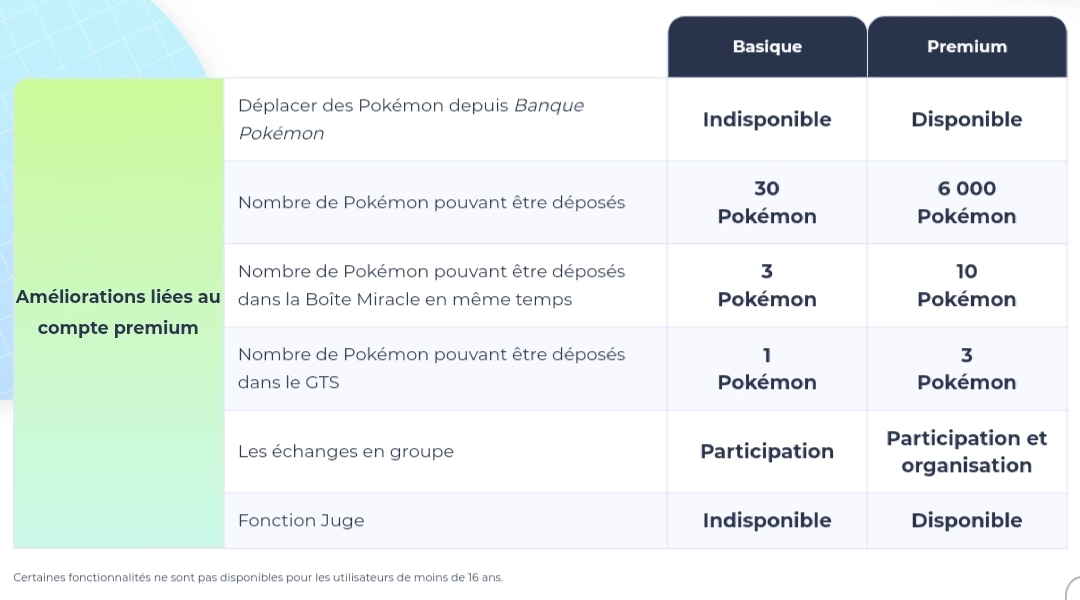This screenshot has width=1080, height=600.
Task: Click Disponible in the Banque Pokémon row
Action: click(967, 119)
